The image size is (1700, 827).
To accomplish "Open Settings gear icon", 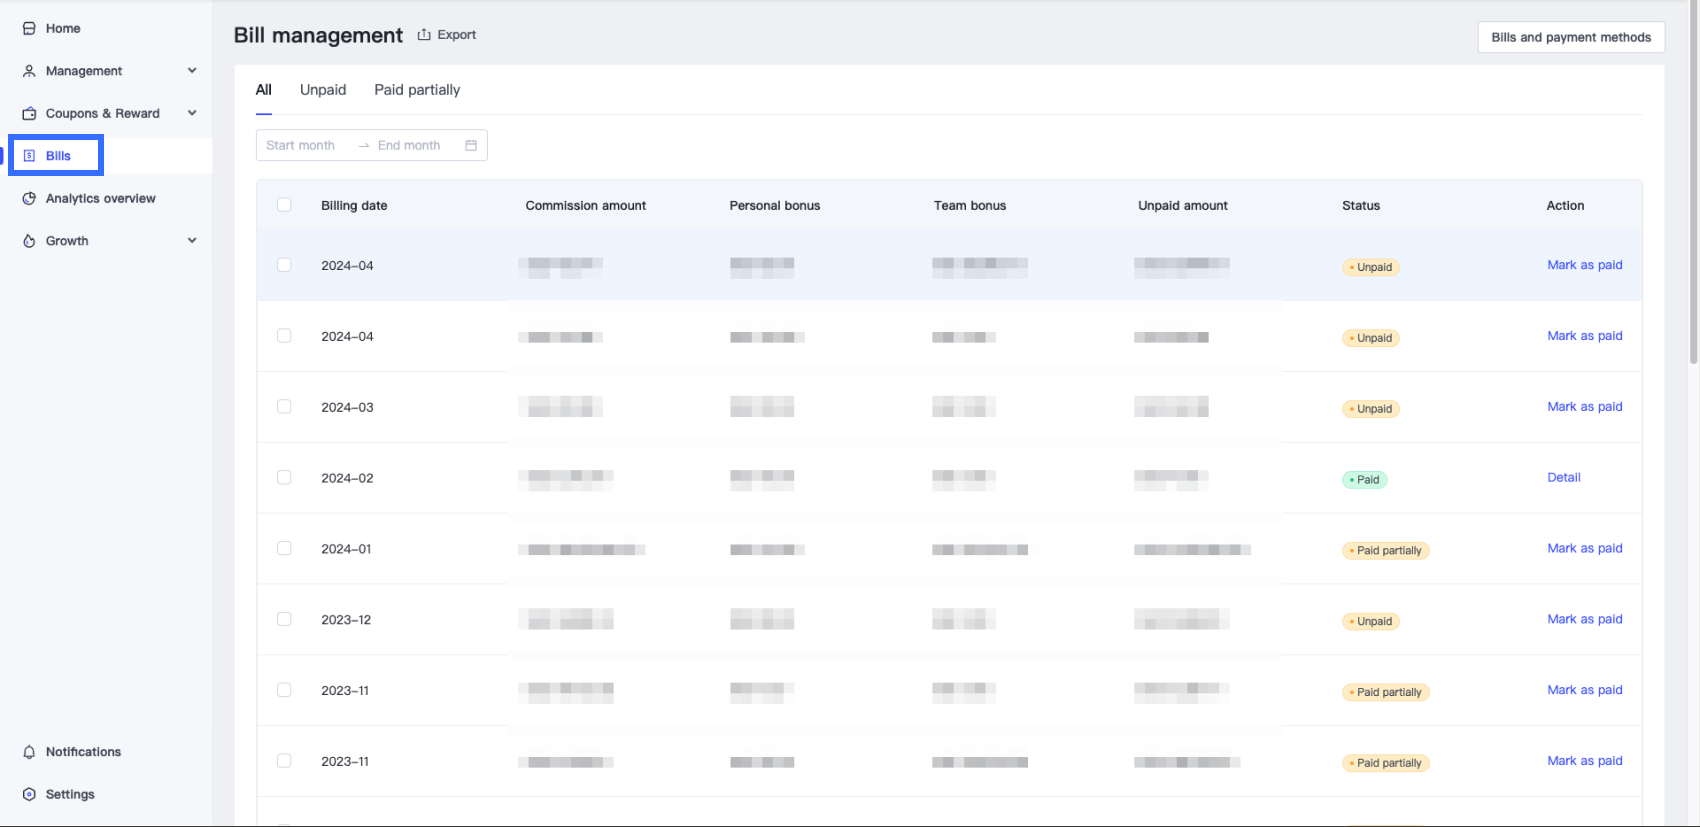I will click(x=29, y=795).
